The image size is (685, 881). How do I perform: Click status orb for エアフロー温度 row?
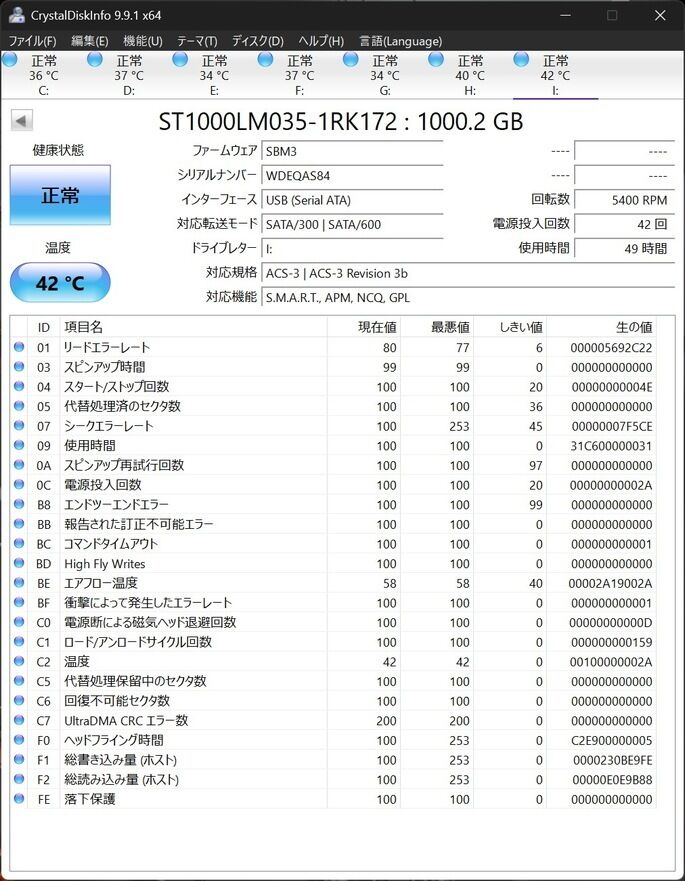point(19,583)
